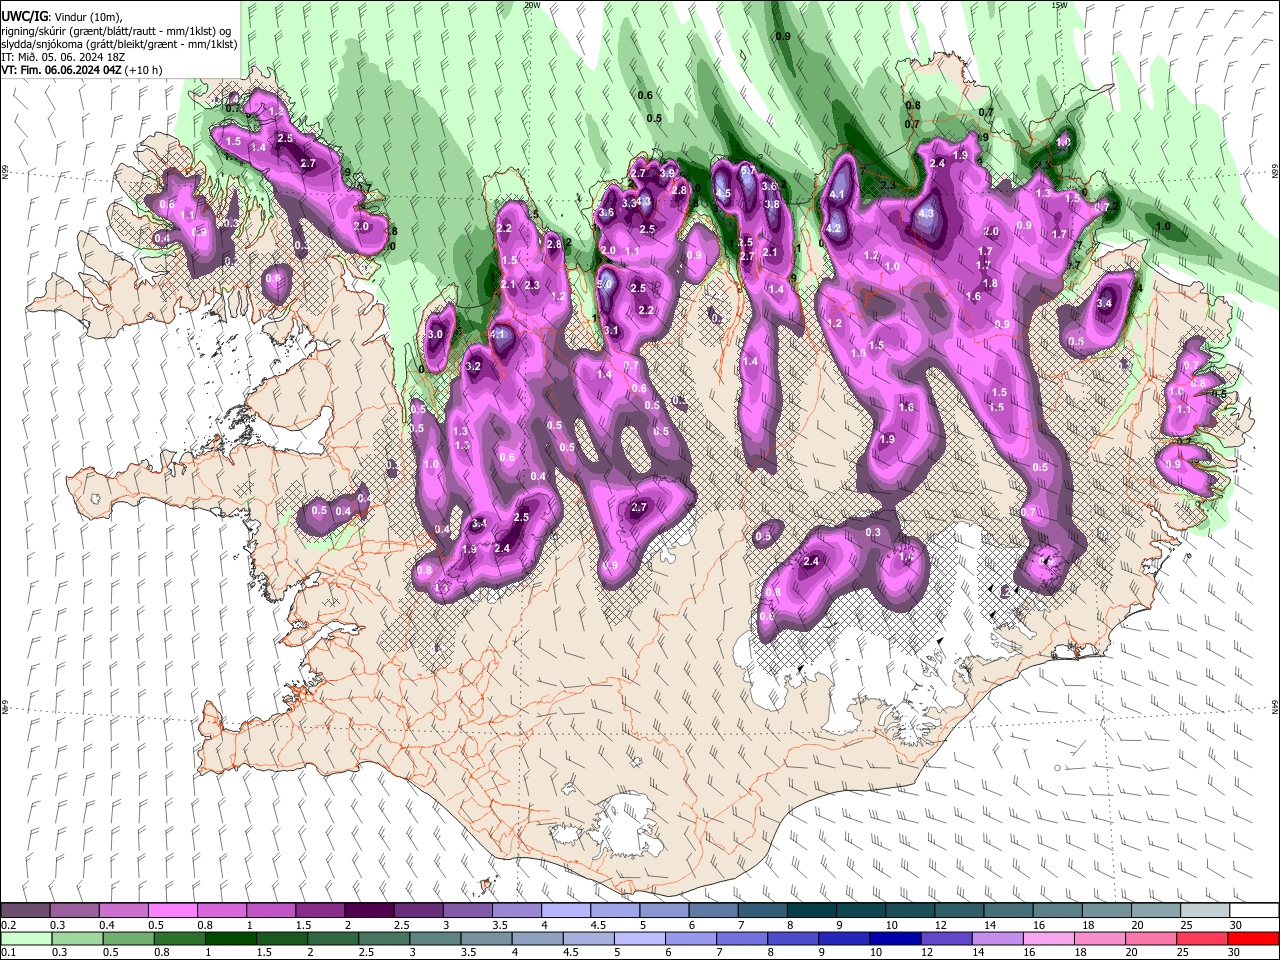This screenshot has width=1280, height=960.
Task: Click the pale grey 25–30 snow legend swatch
Action: click(x=1206, y=911)
